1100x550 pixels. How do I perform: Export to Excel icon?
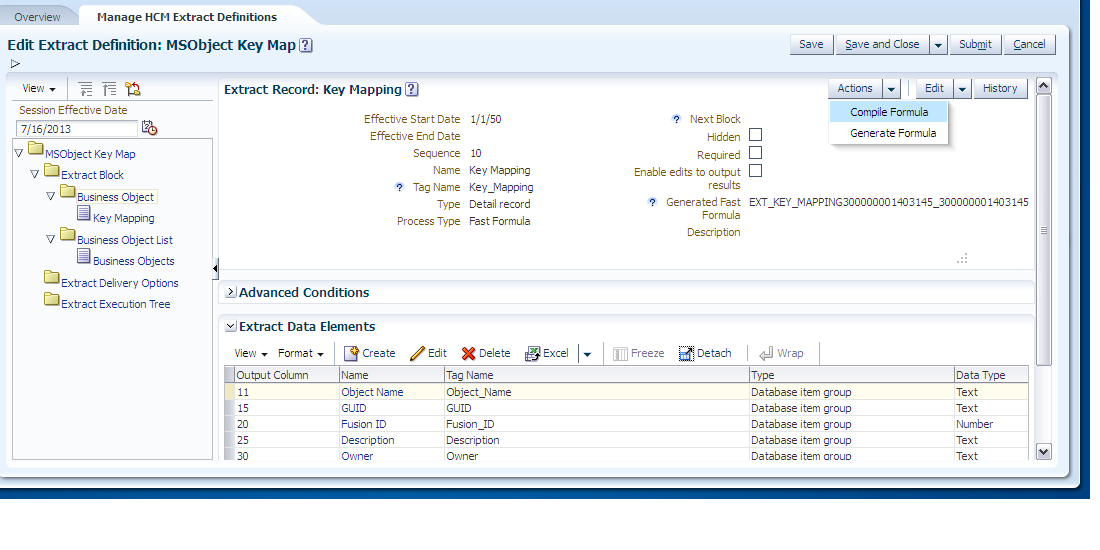pos(533,354)
